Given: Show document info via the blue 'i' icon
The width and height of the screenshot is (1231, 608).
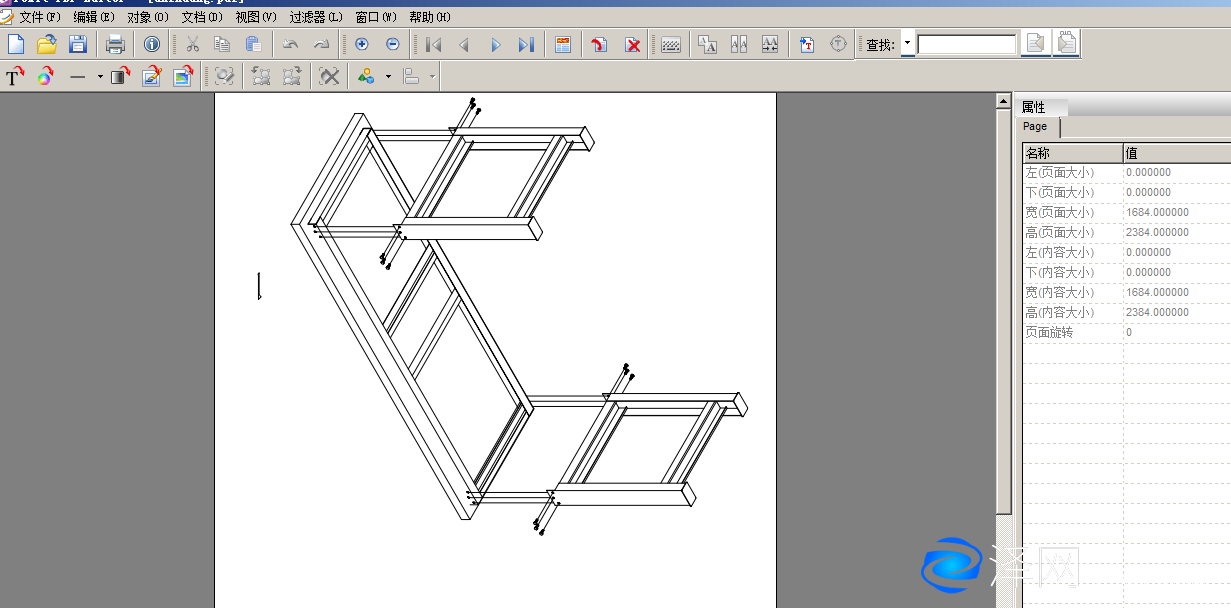Looking at the screenshot, I should (x=151, y=44).
